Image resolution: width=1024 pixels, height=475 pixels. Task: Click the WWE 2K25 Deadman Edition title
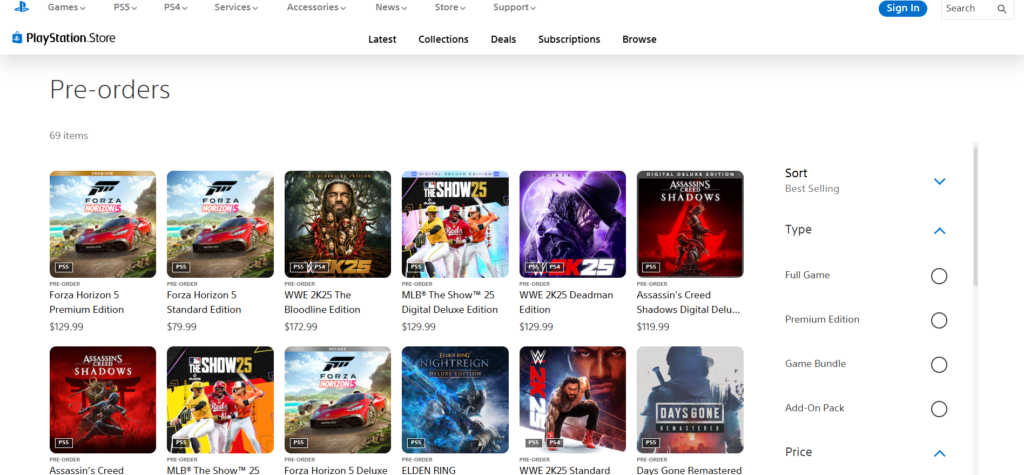tap(566, 302)
